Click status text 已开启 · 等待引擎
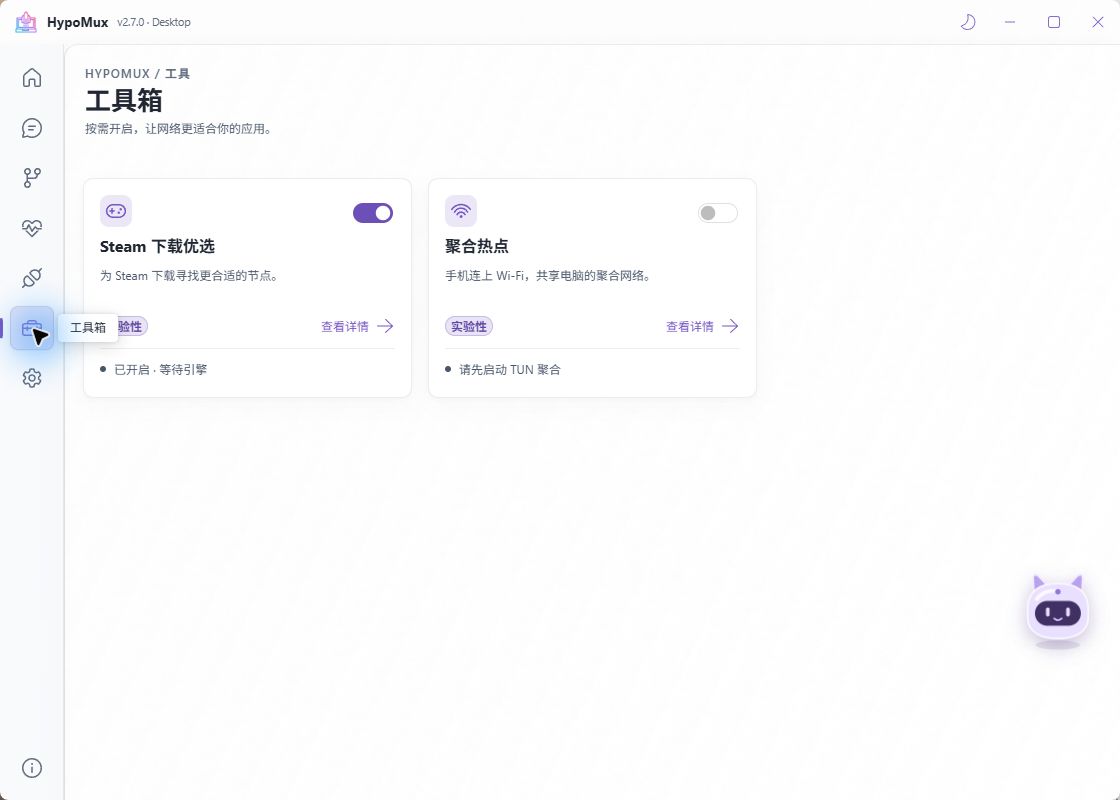 (x=161, y=369)
